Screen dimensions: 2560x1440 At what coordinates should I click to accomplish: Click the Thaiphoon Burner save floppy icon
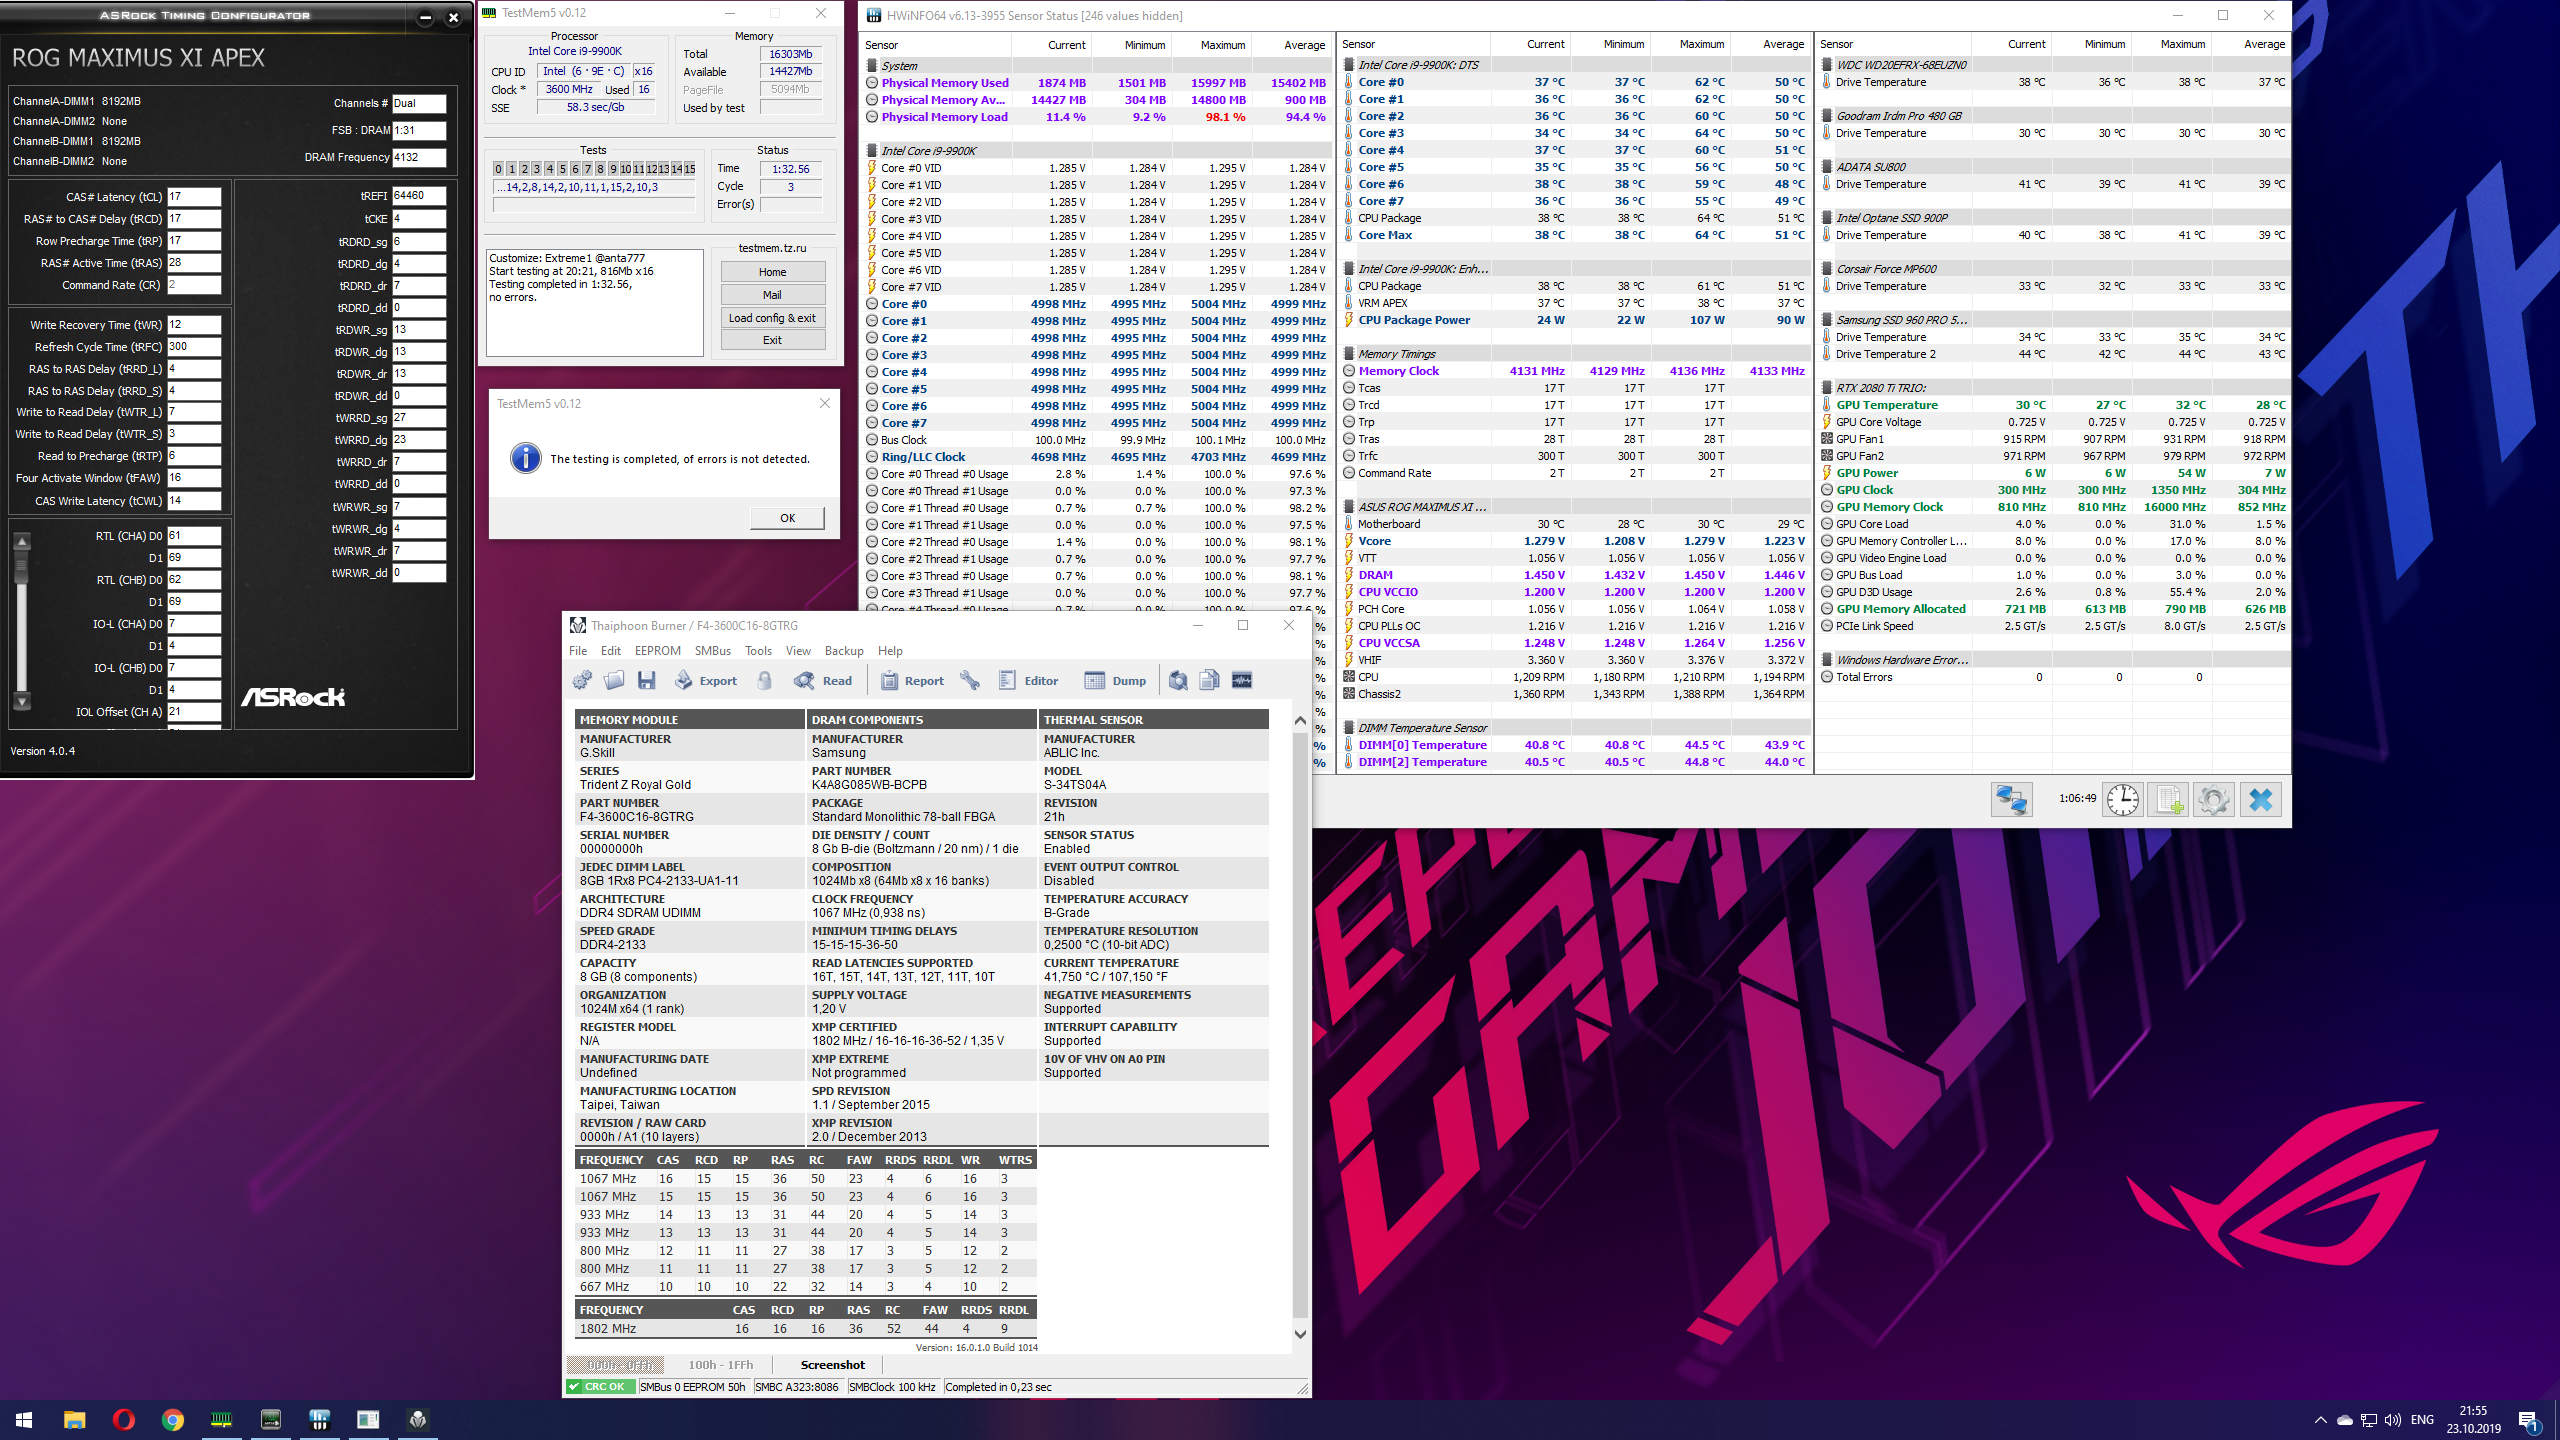point(647,681)
